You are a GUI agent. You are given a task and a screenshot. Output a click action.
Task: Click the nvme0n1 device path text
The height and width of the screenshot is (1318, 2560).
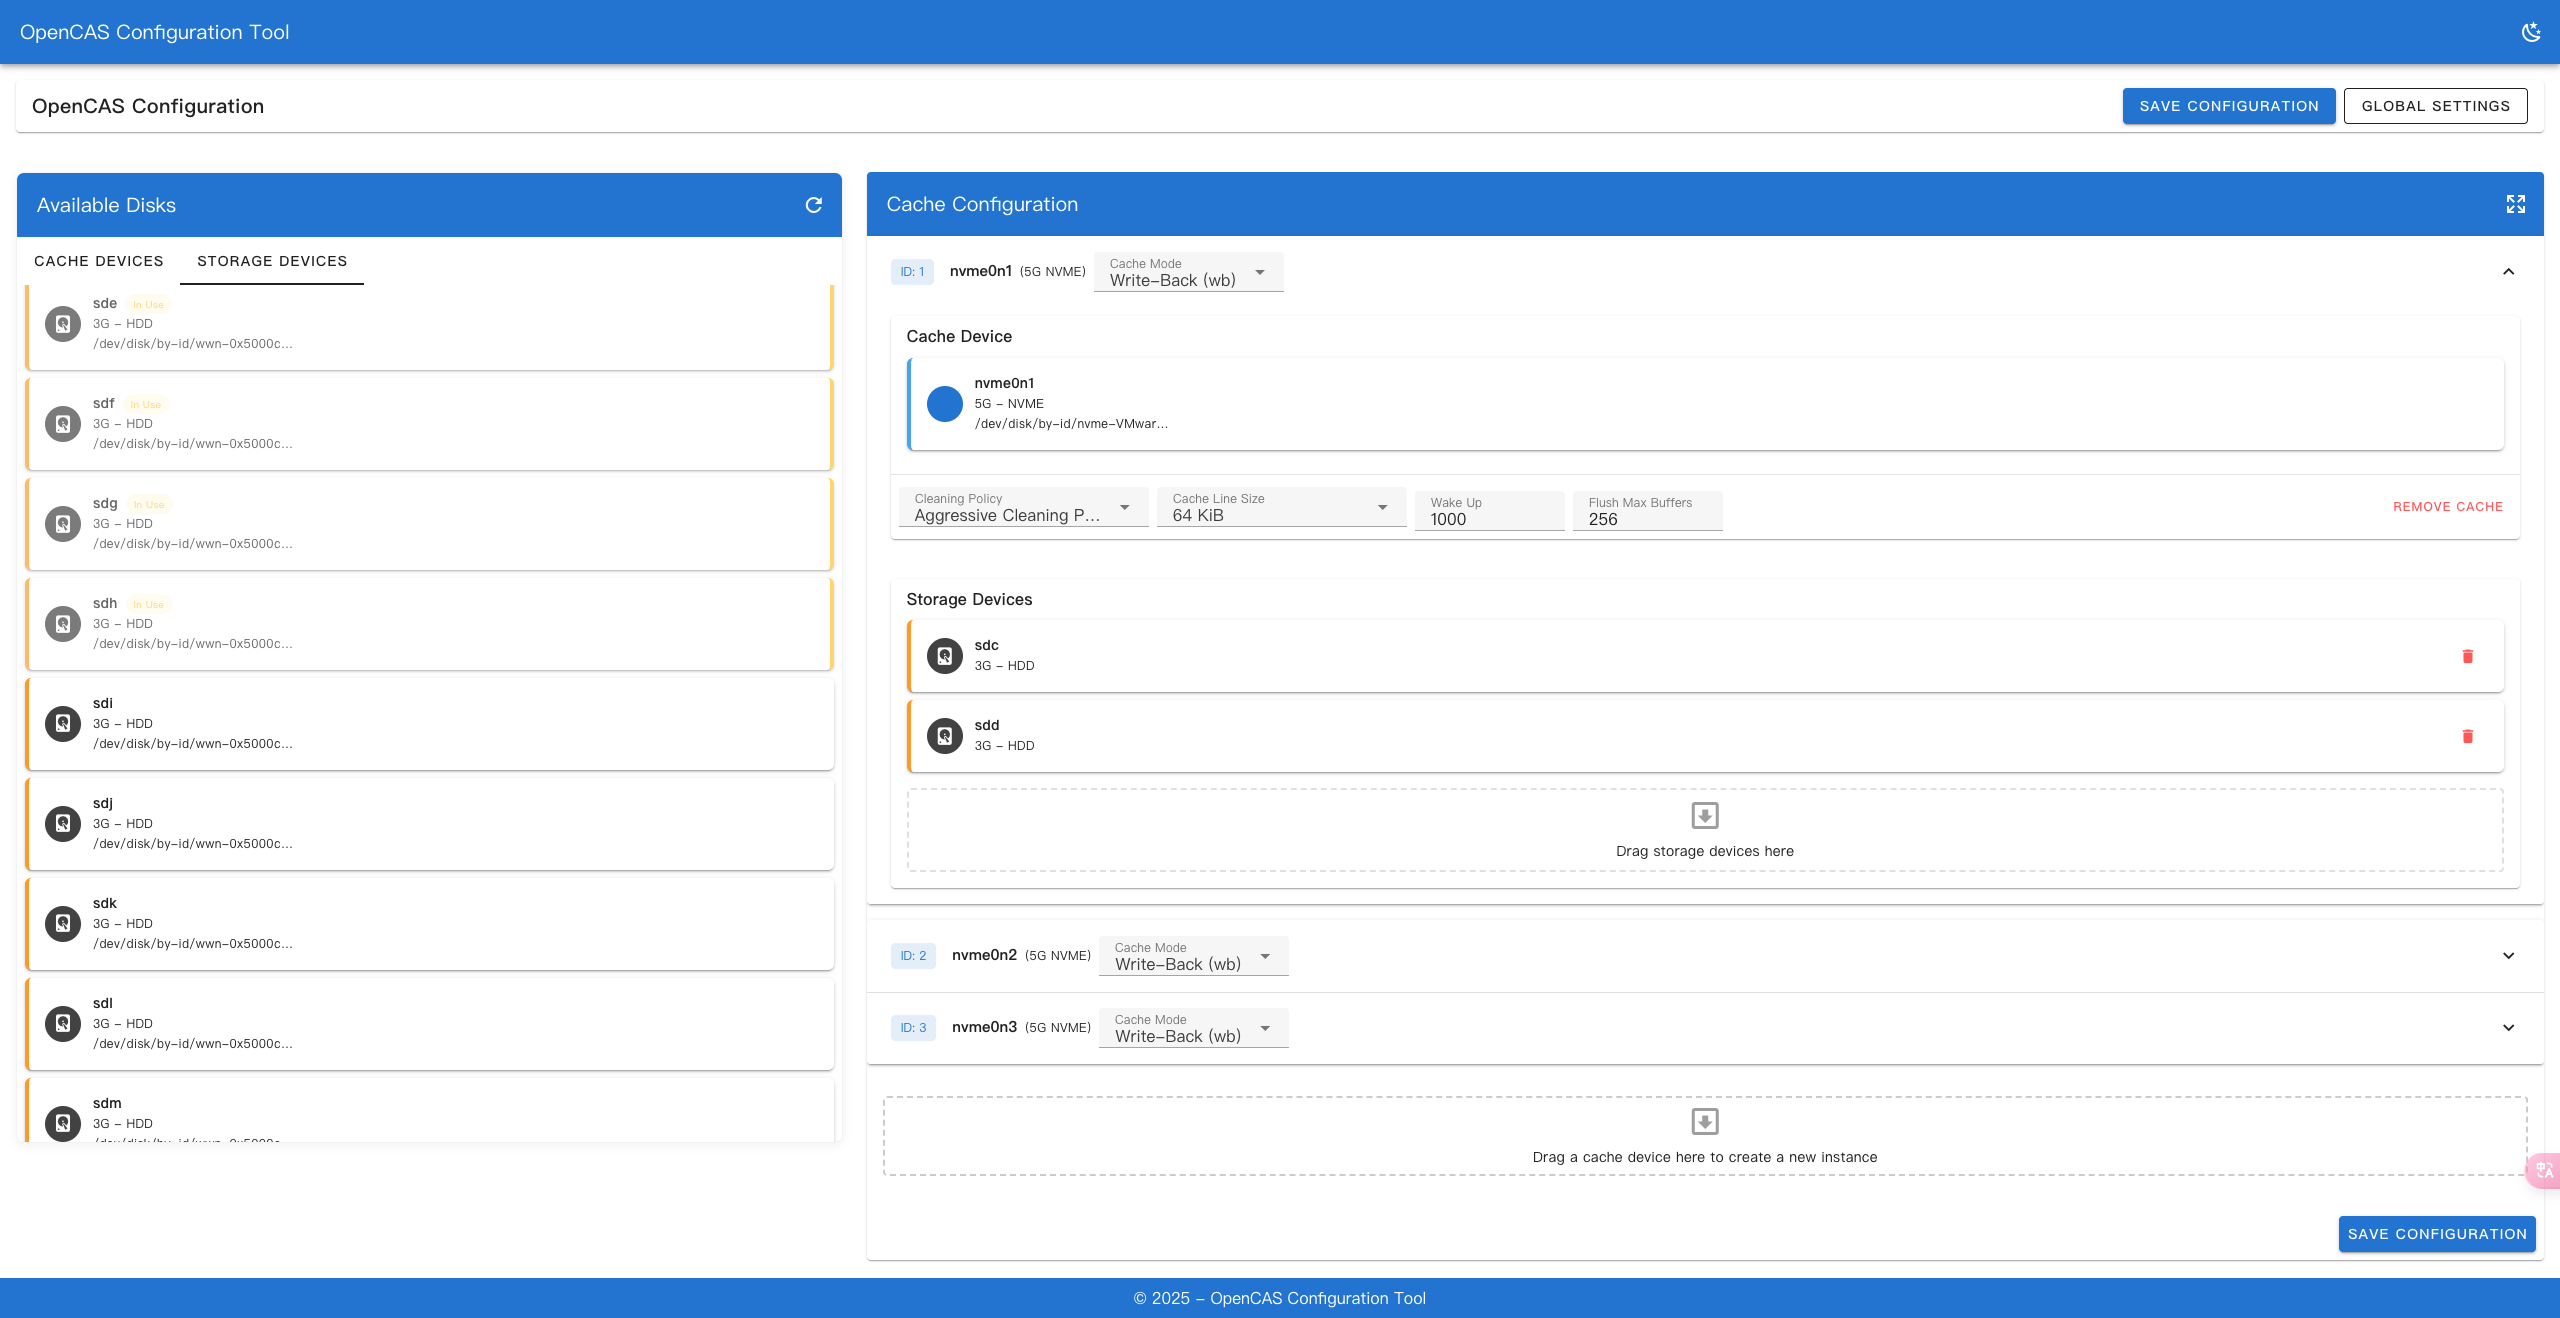1071,424
